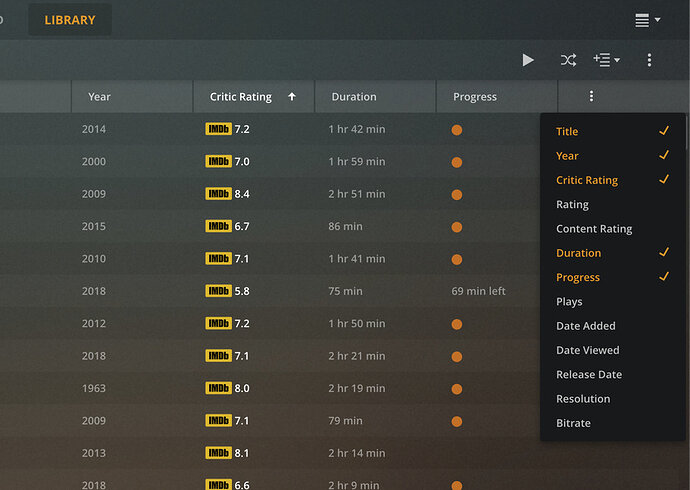Viewport: 690px width, 490px height.
Task: Select the year 2013 cell
Action: click(94, 453)
